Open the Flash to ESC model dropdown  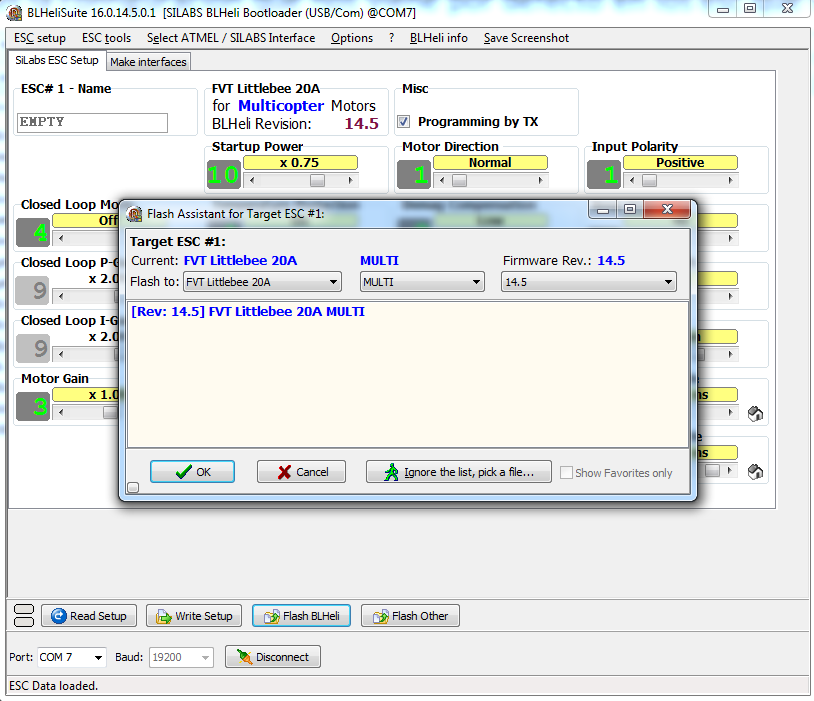(x=262, y=282)
